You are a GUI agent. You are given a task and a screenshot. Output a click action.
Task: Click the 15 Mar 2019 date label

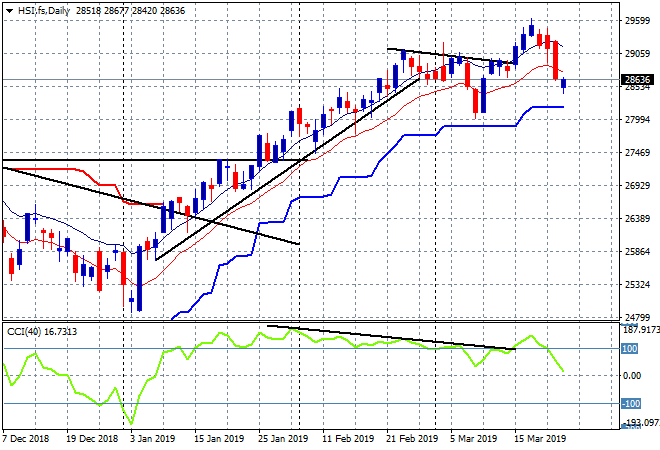540,439
